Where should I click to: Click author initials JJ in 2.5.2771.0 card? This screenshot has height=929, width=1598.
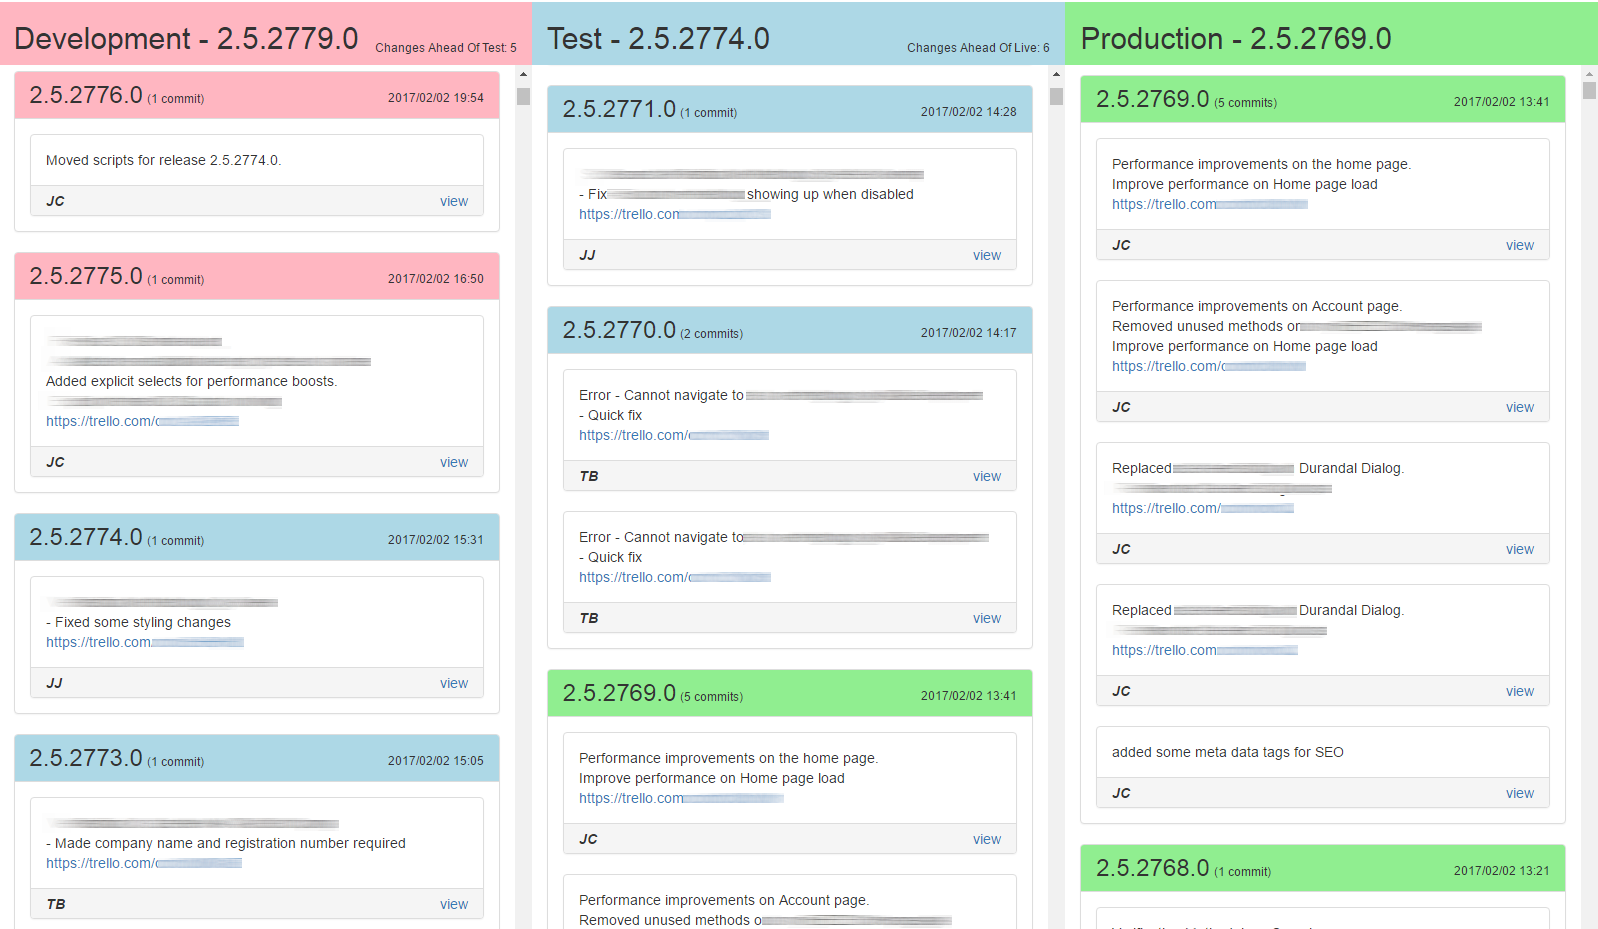(x=587, y=255)
